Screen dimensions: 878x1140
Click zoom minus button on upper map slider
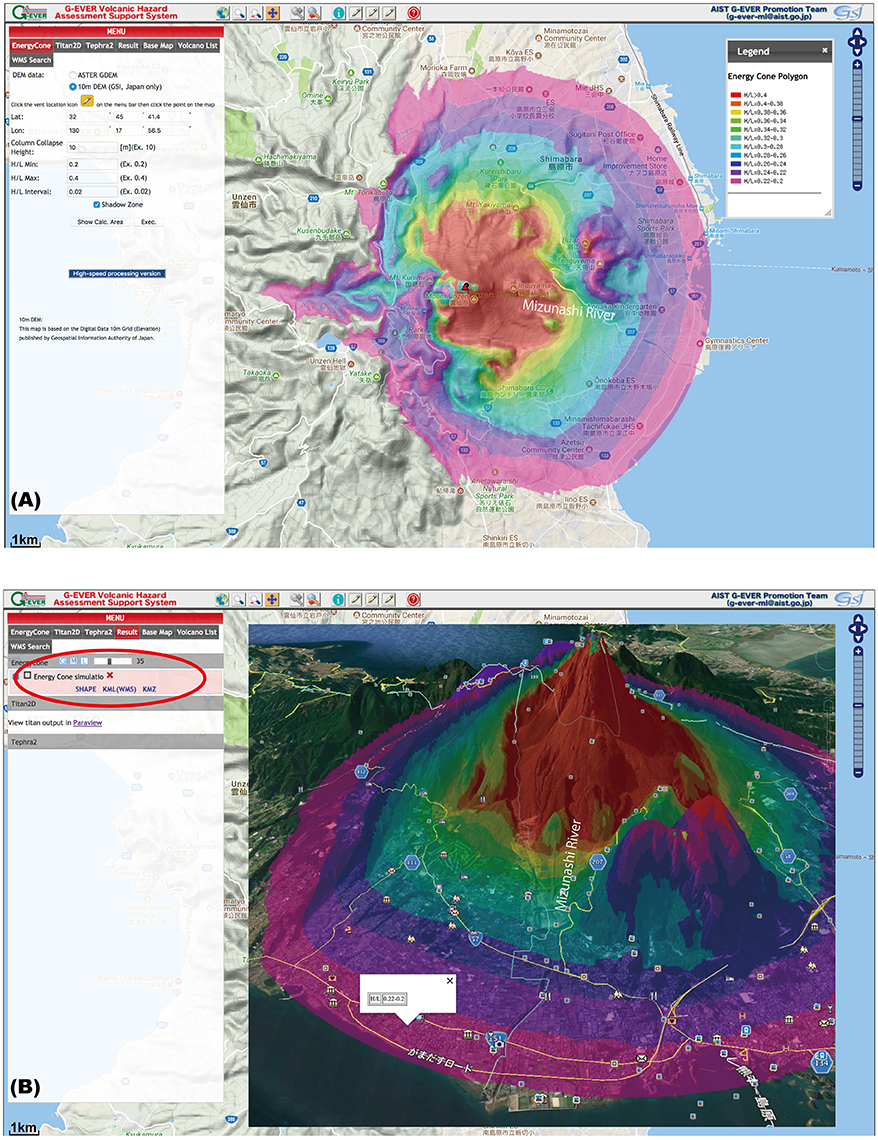(858, 185)
